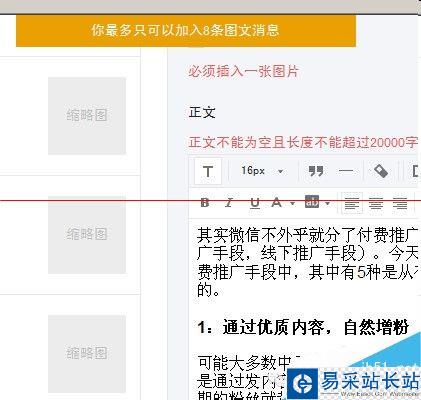Toggle bold formatting

(205, 202)
